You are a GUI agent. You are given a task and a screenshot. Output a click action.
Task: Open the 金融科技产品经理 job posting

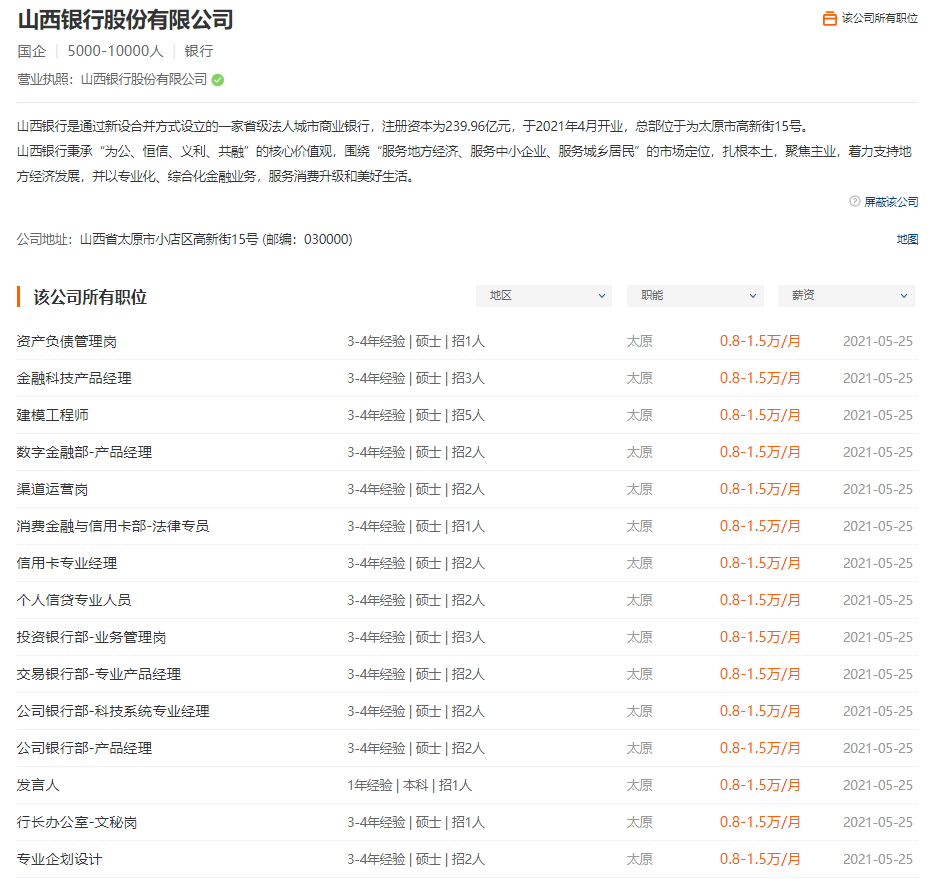point(74,379)
